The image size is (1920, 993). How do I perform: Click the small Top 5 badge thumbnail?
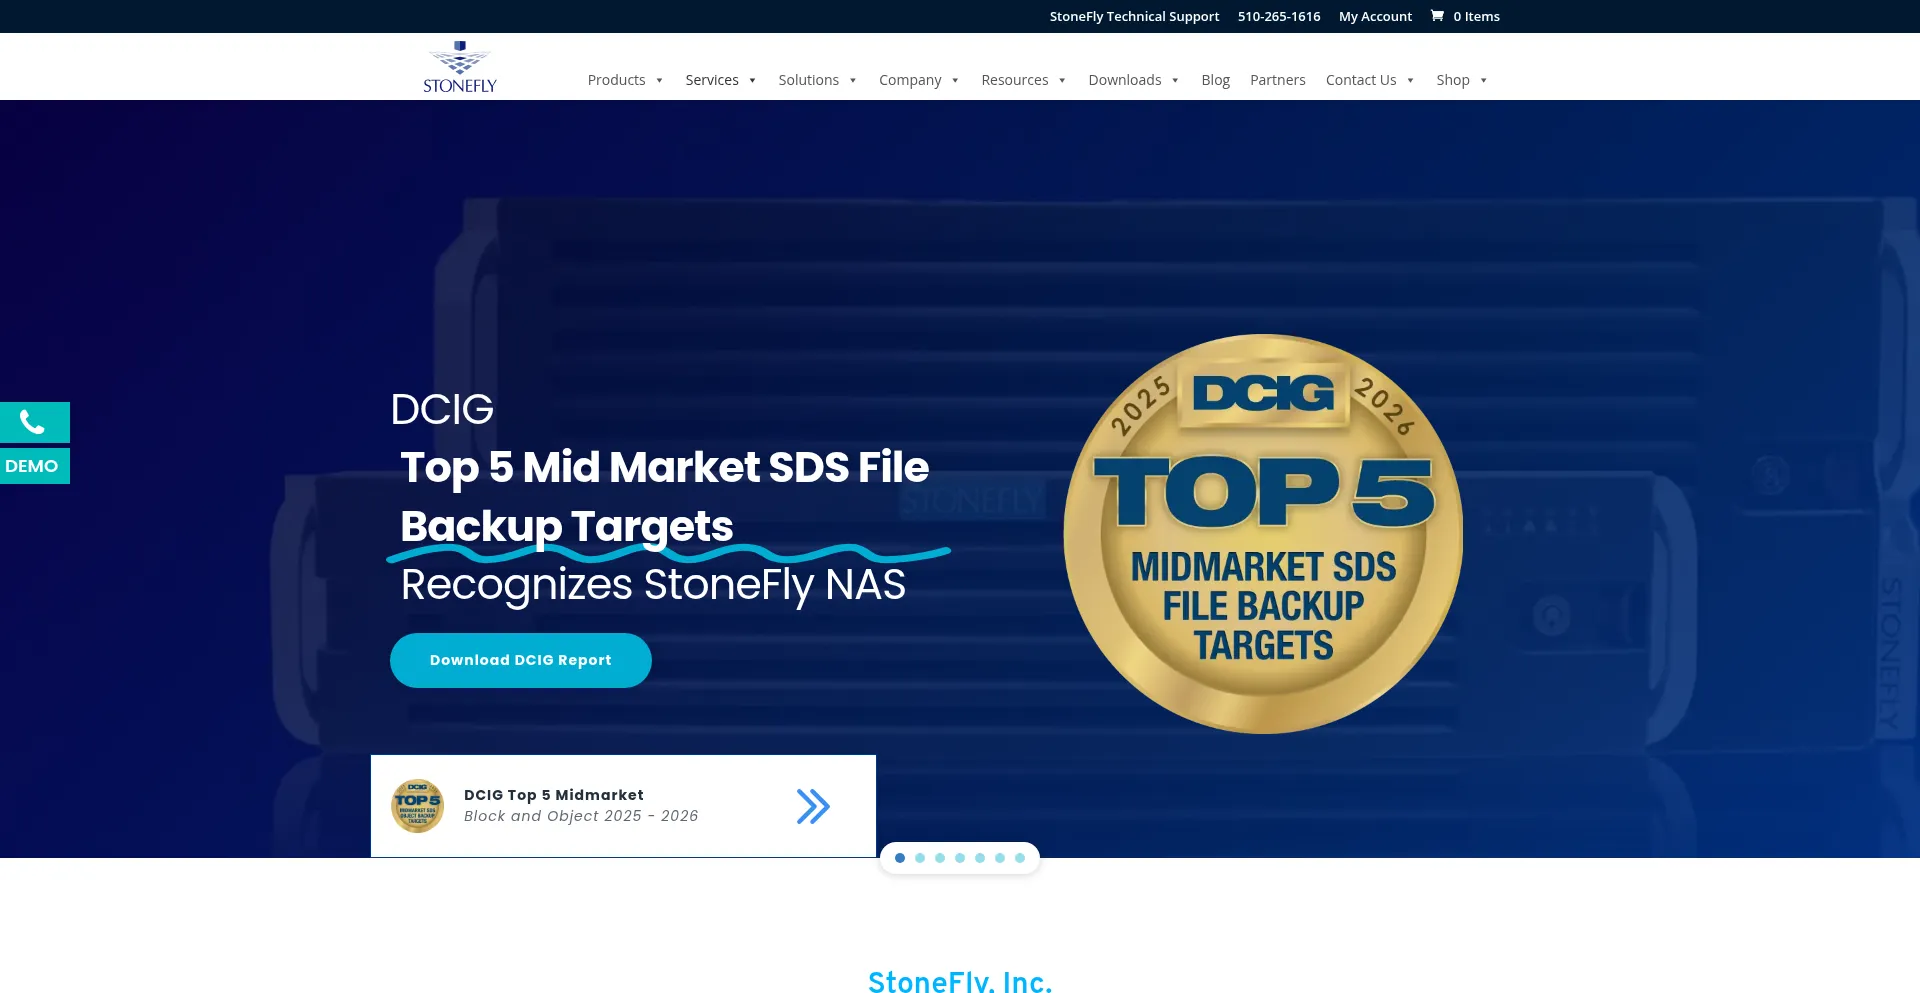pos(417,806)
